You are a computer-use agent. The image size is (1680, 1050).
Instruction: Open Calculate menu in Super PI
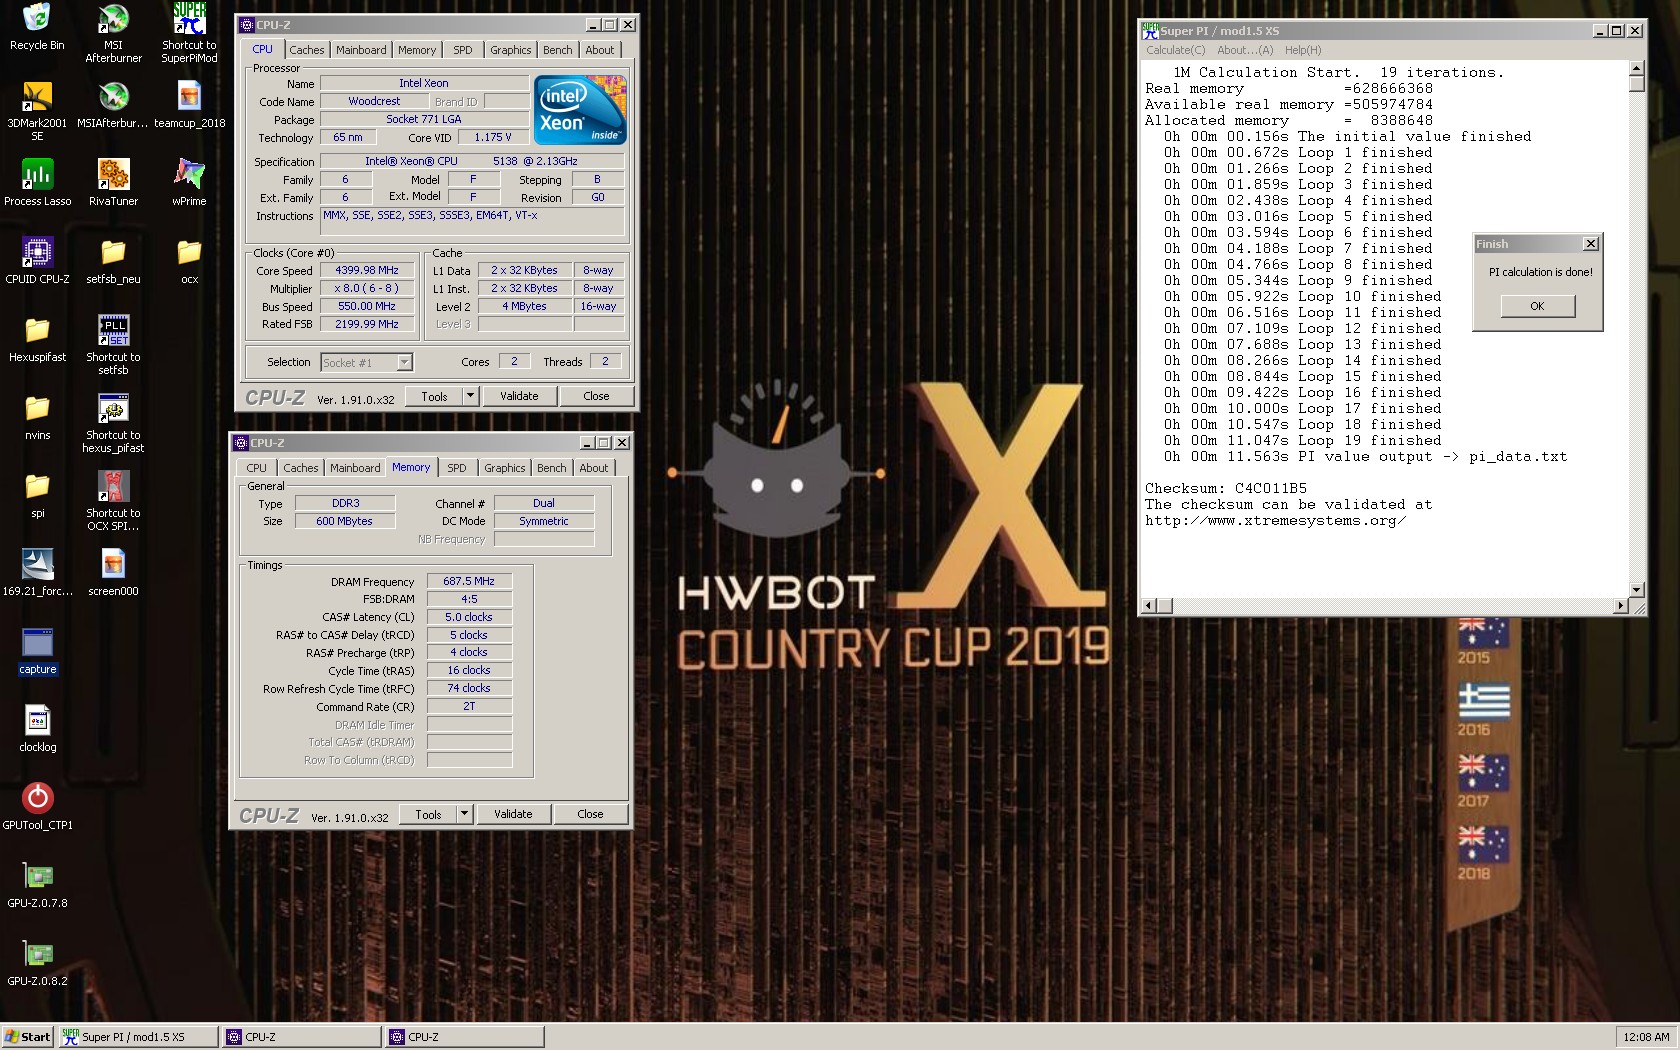[x=1175, y=50]
